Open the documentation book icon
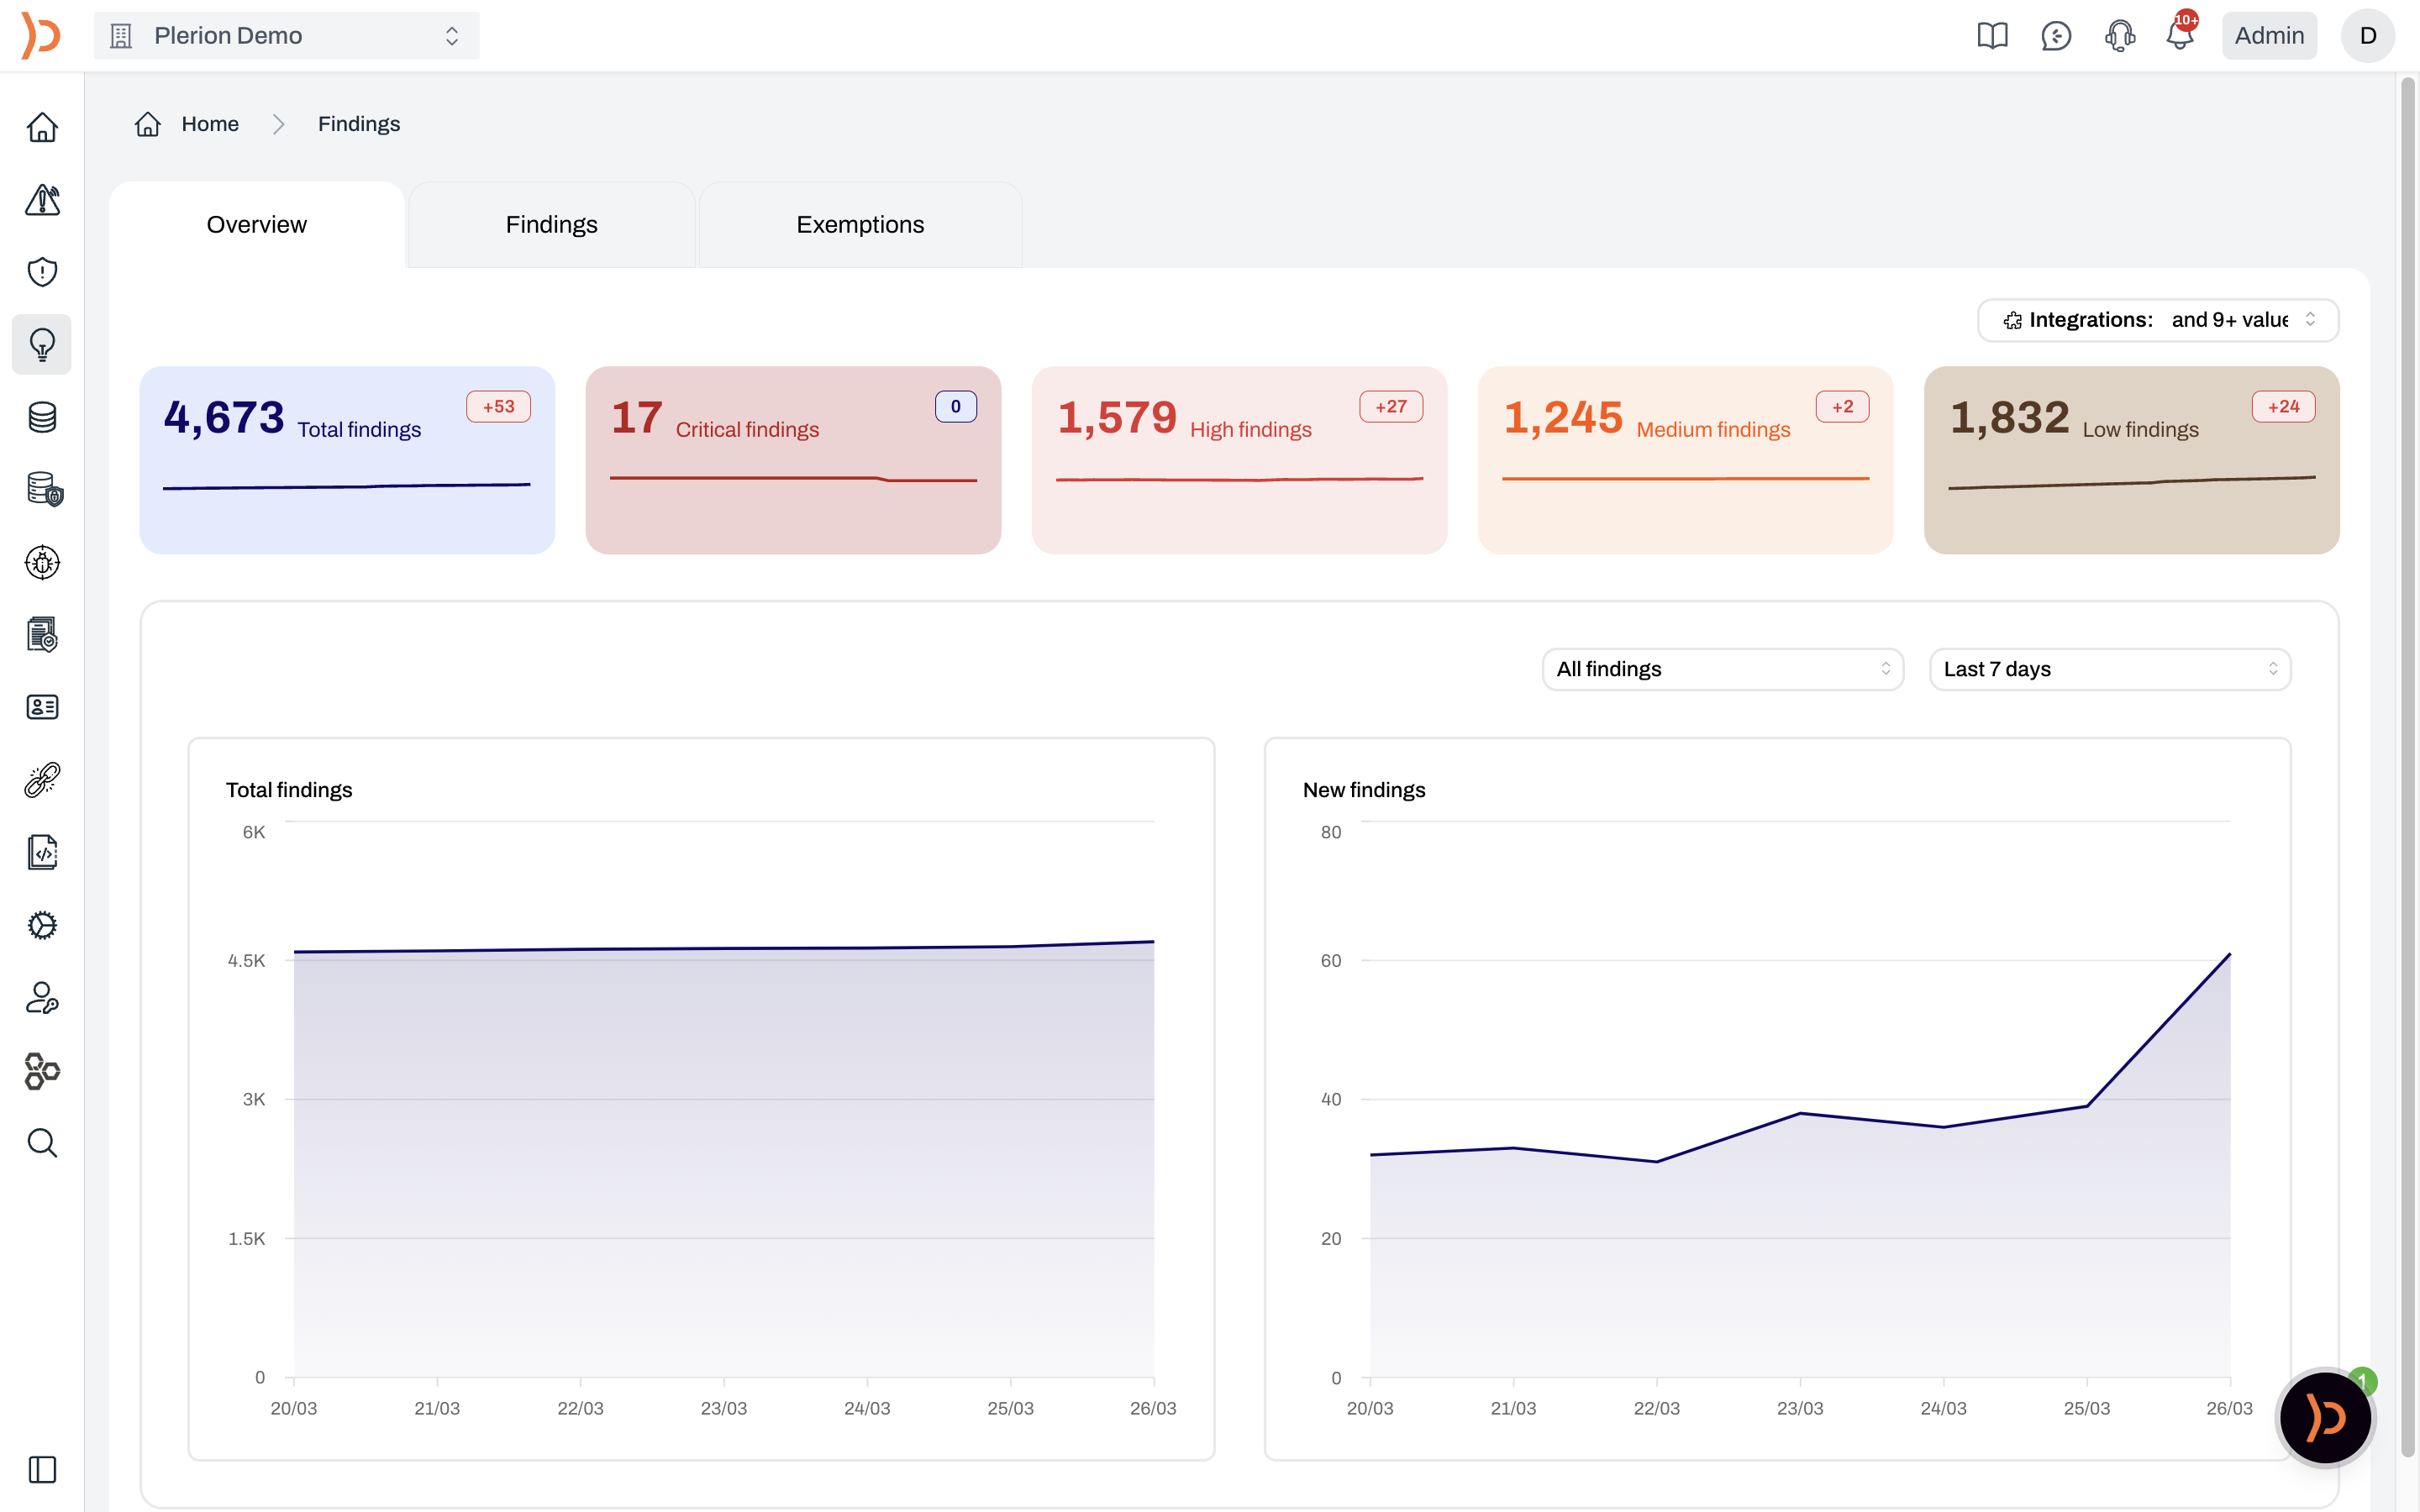The height and width of the screenshot is (1512, 2420). 1992,36
